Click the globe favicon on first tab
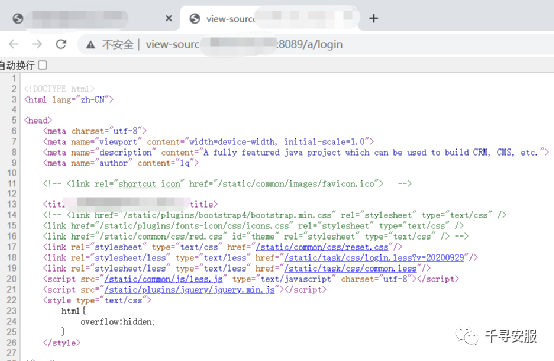Viewport: 554px width, 361px height. (x=18, y=18)
